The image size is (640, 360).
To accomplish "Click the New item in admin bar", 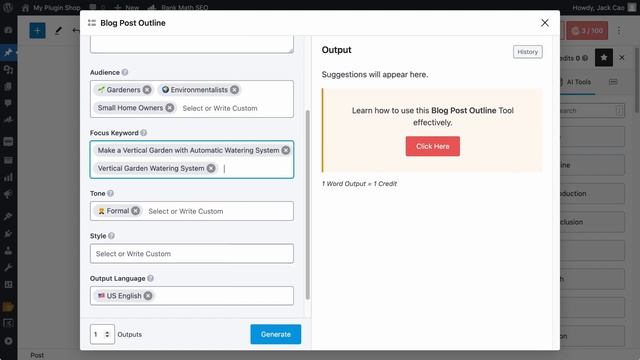I will [127, 7].
